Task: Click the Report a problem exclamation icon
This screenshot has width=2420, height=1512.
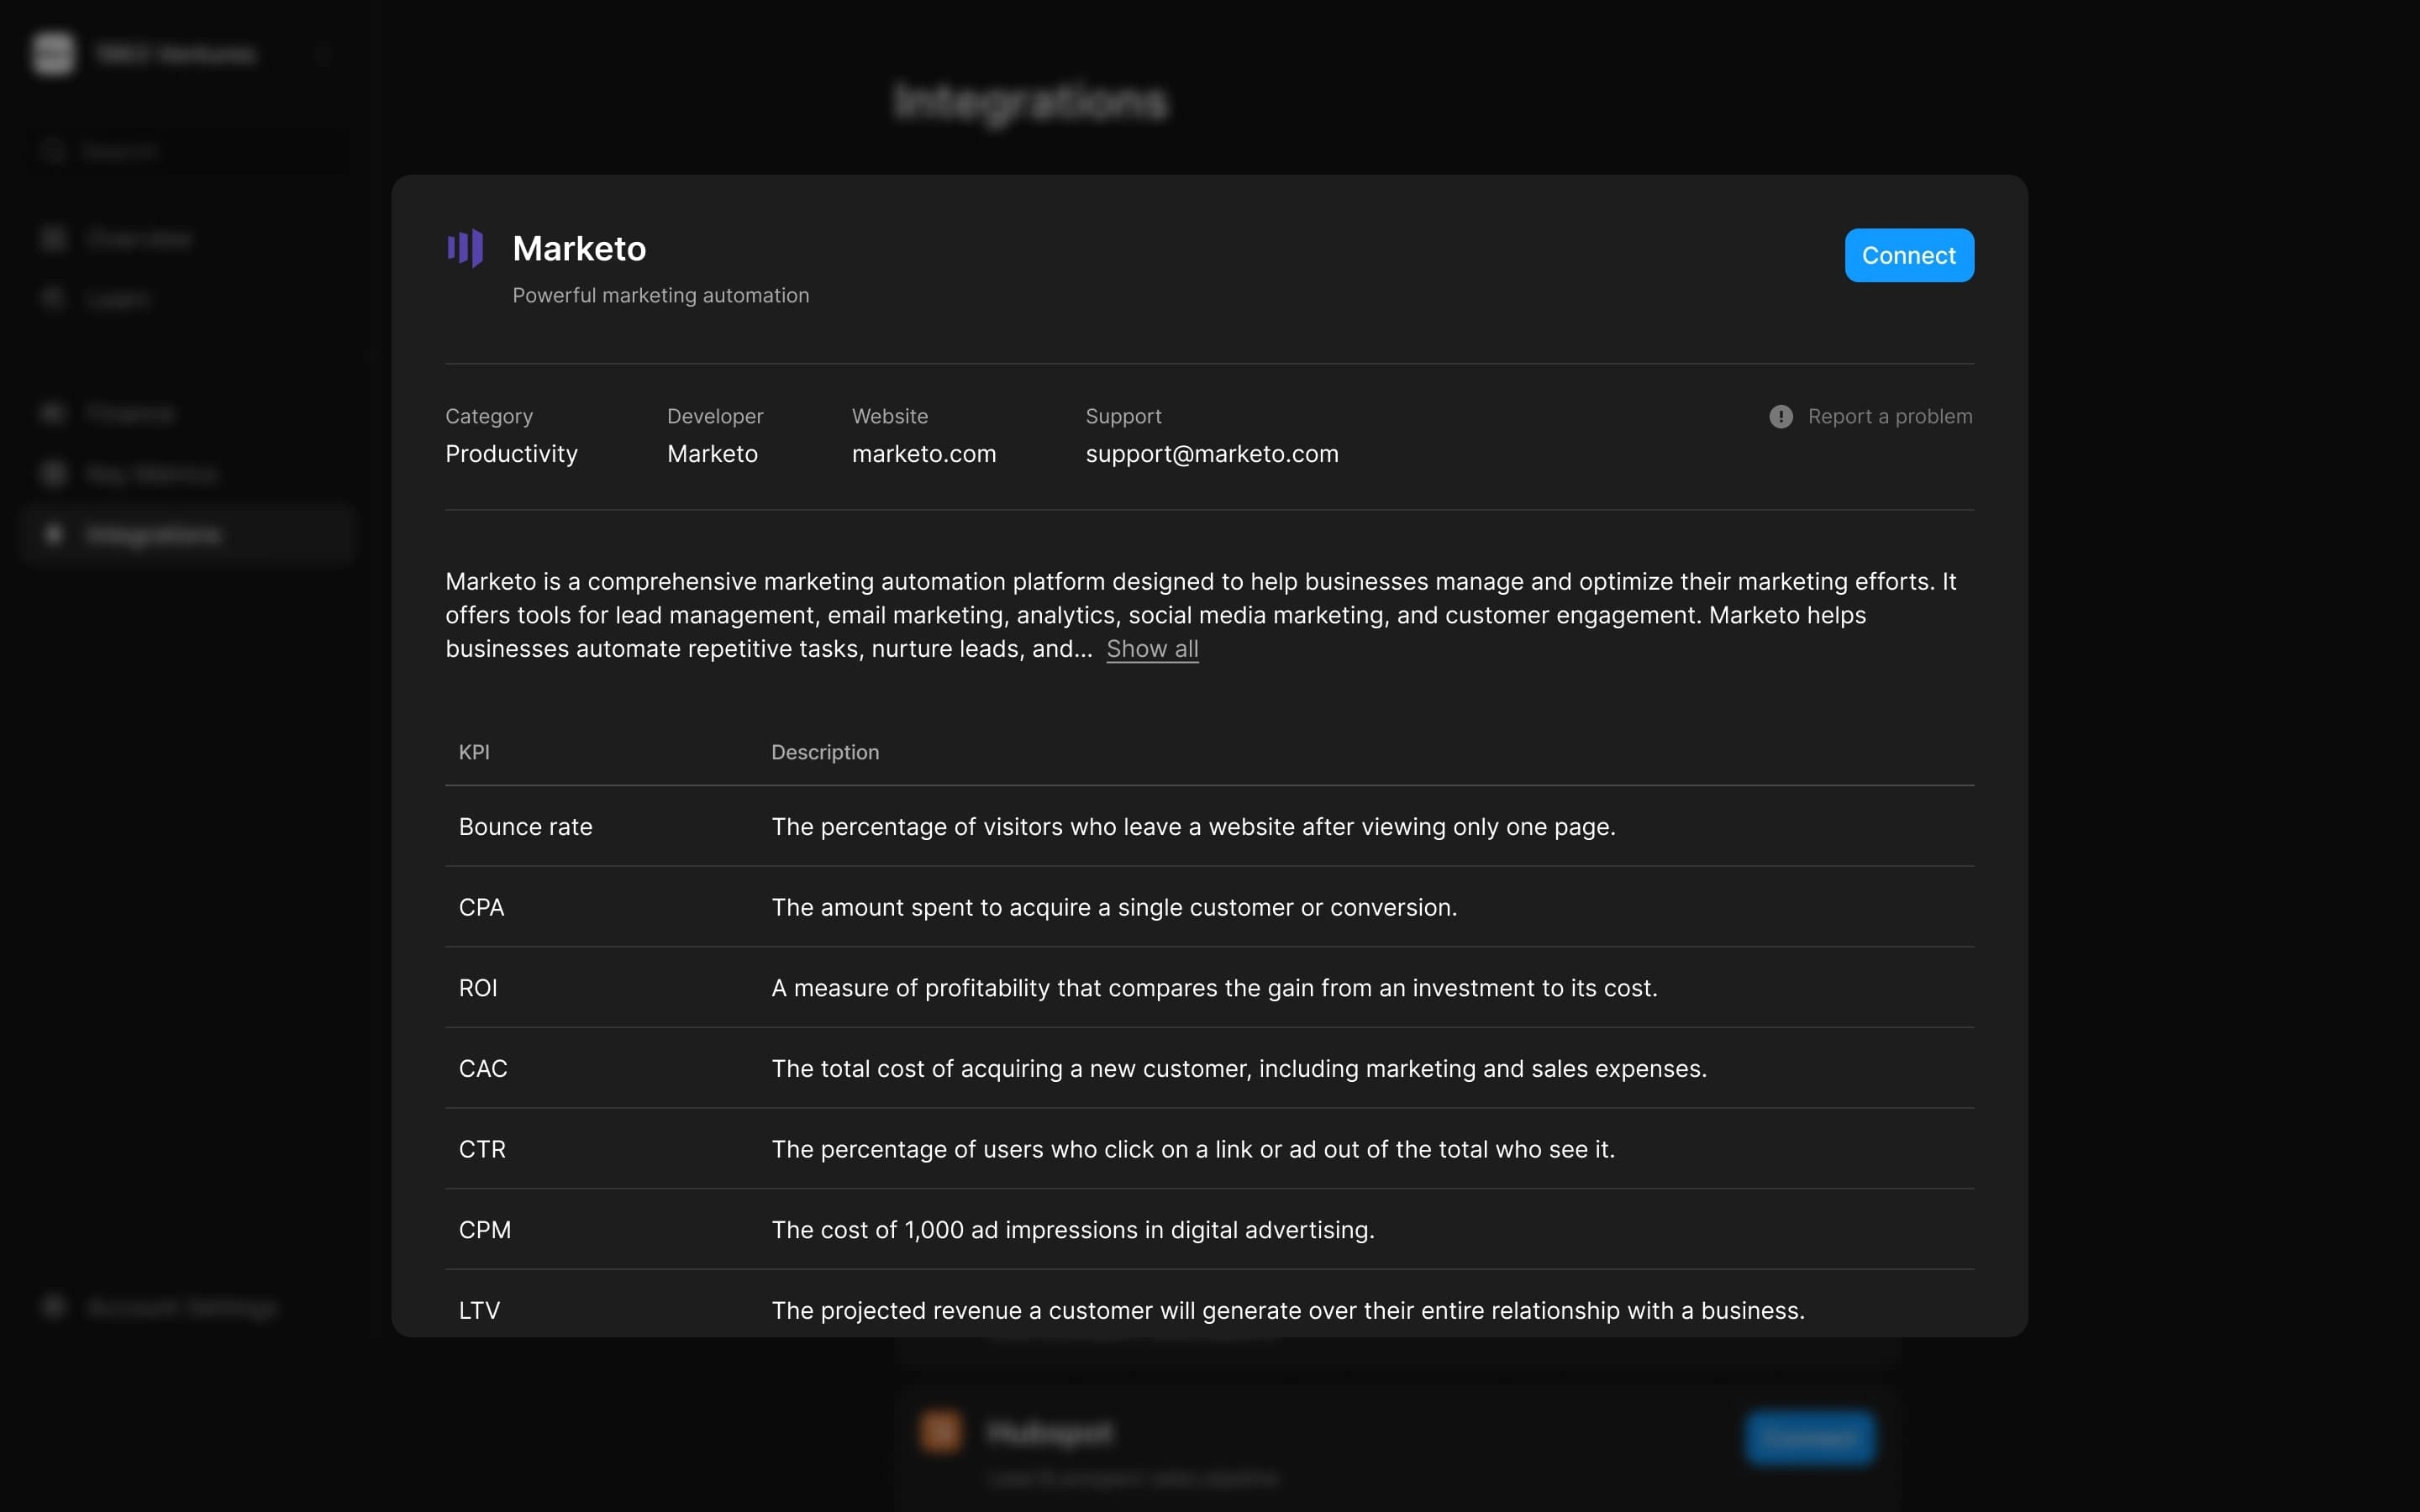Action: coord(1780,417)
